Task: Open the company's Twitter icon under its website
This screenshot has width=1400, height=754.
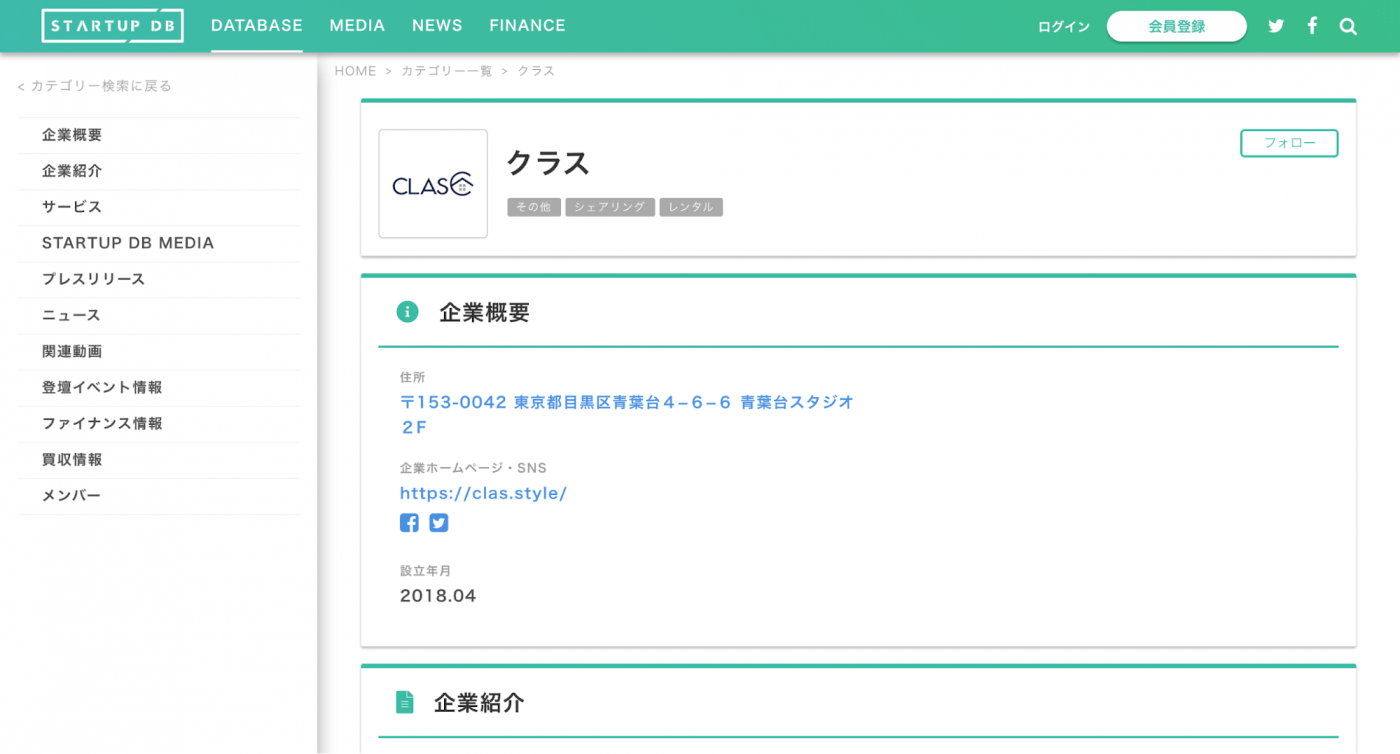Action: [x=438, y=522]
